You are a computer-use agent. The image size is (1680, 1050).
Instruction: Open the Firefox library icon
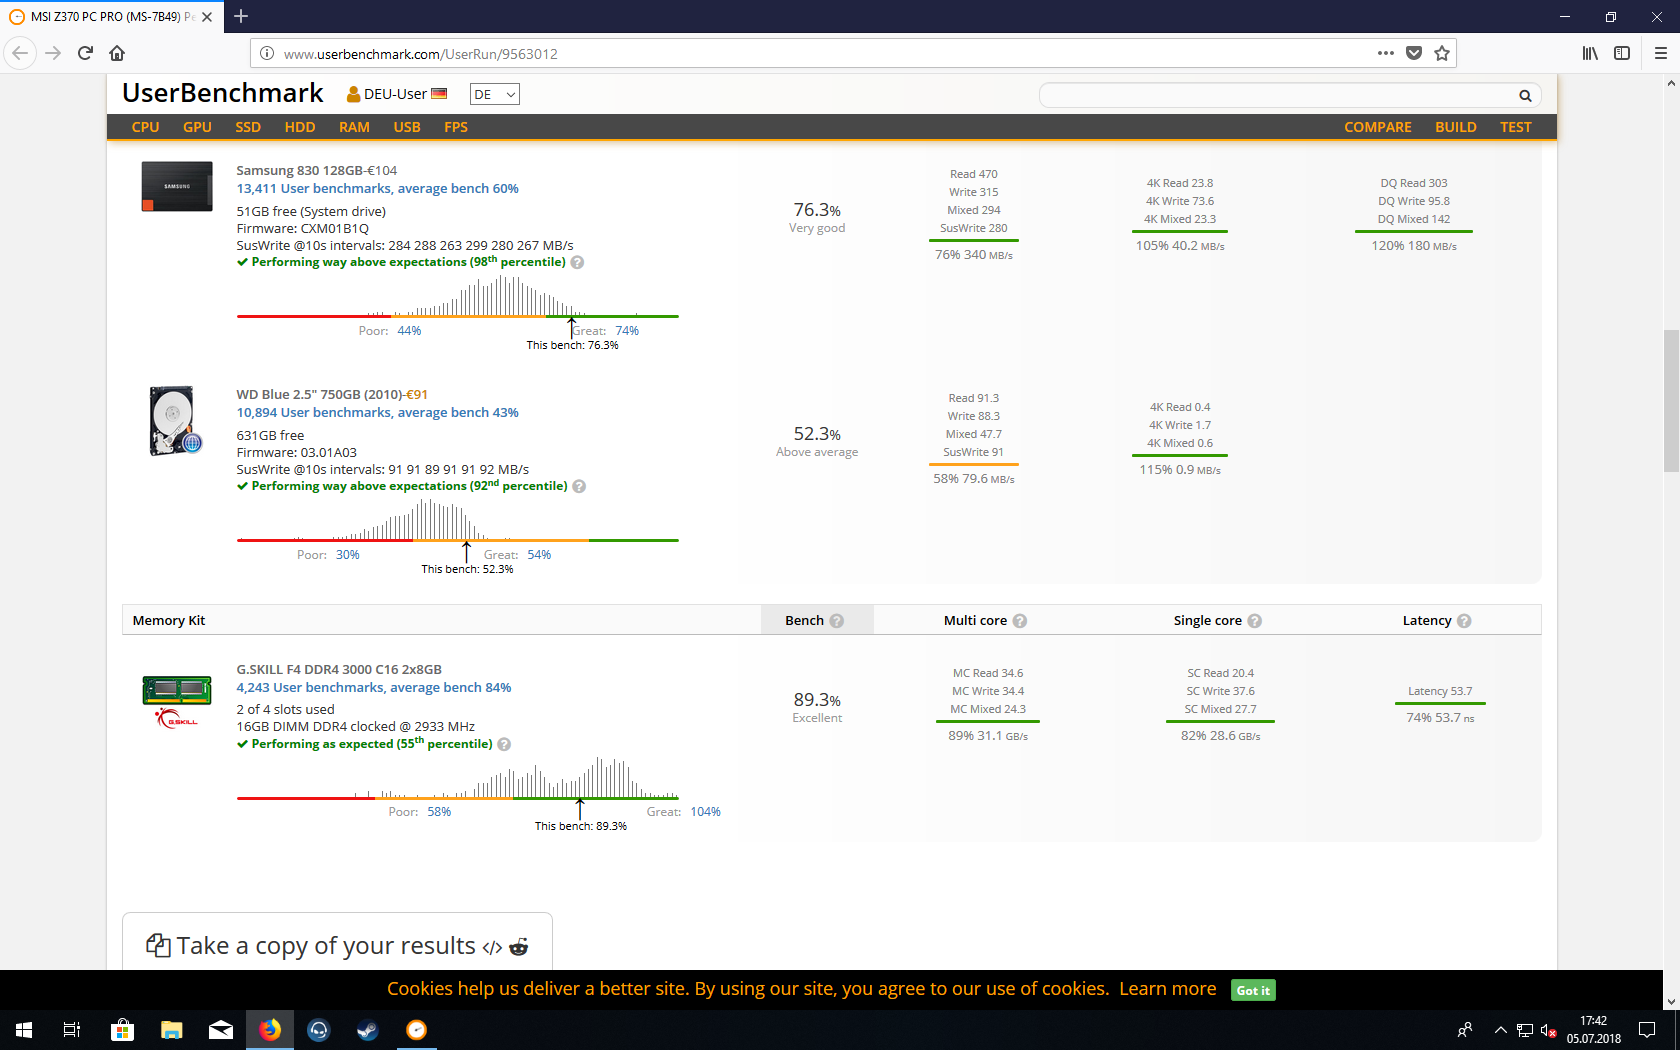coord(1590,53)
